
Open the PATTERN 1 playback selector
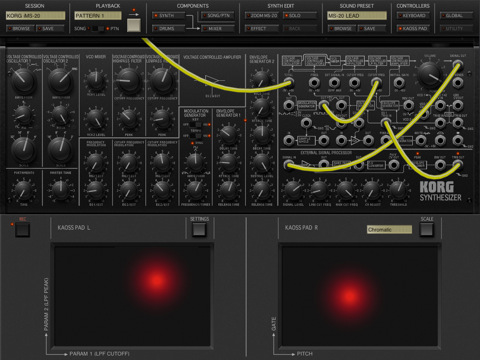pos(98,16)
